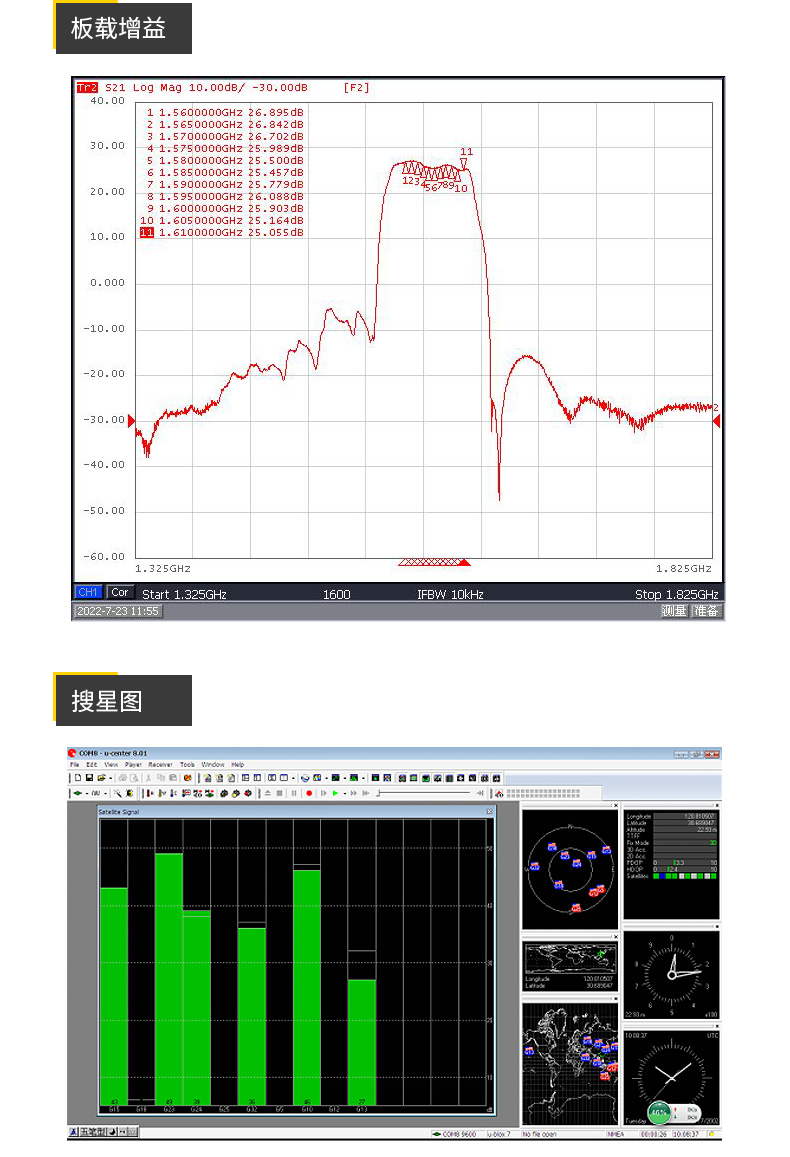Click the green connect port icon

[77, 793]
